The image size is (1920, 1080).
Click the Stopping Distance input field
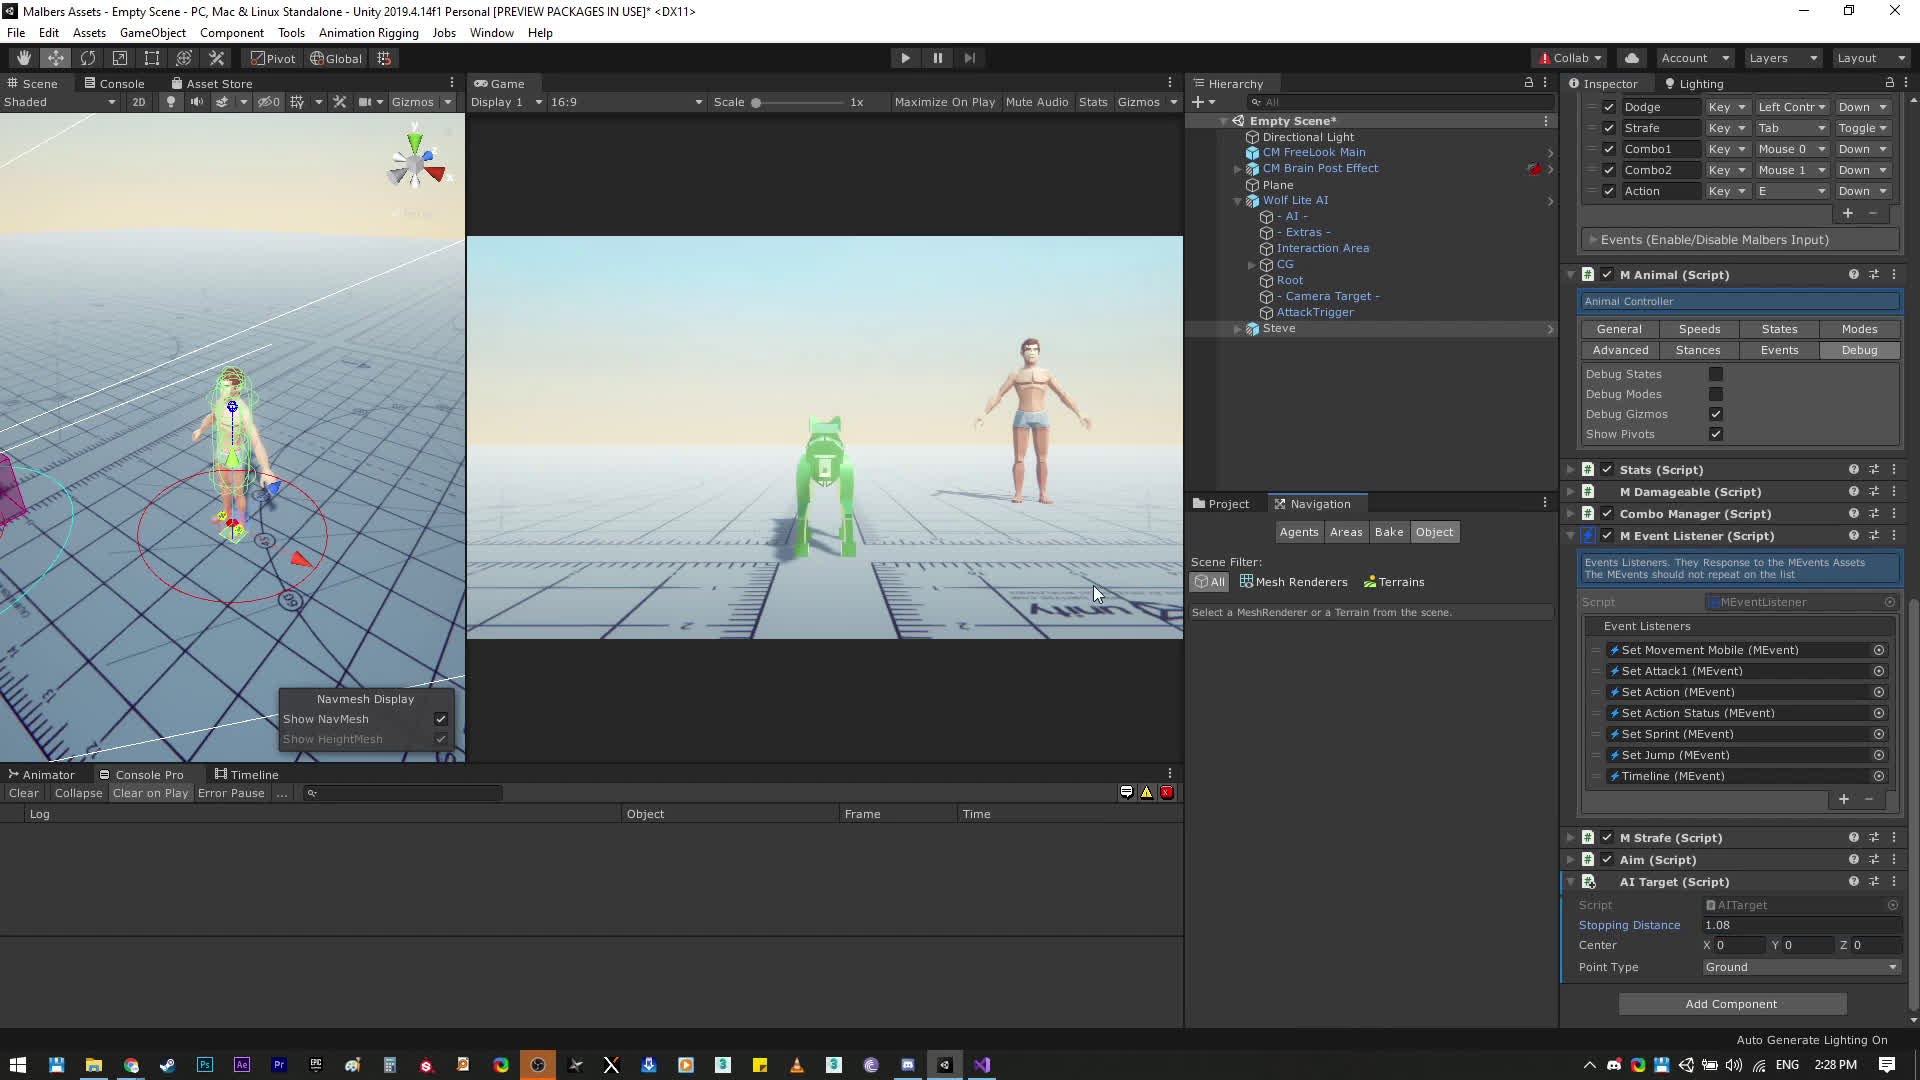(x=1800, y=925)
